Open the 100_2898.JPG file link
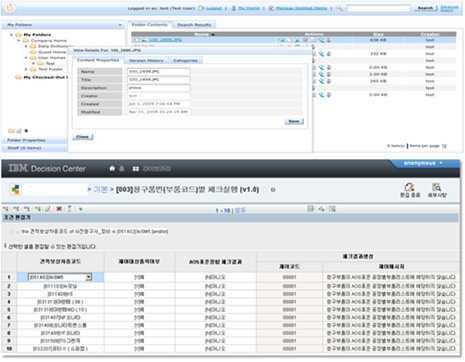This screenshot has width=465, height=362. pos(165,40)
